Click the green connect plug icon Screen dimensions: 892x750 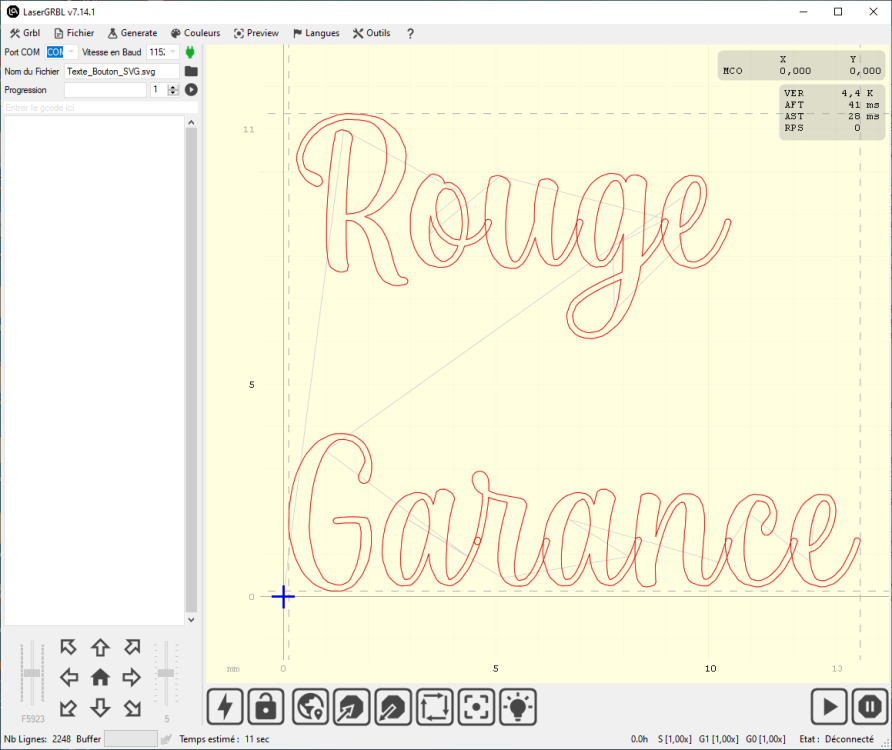[190, 51]
